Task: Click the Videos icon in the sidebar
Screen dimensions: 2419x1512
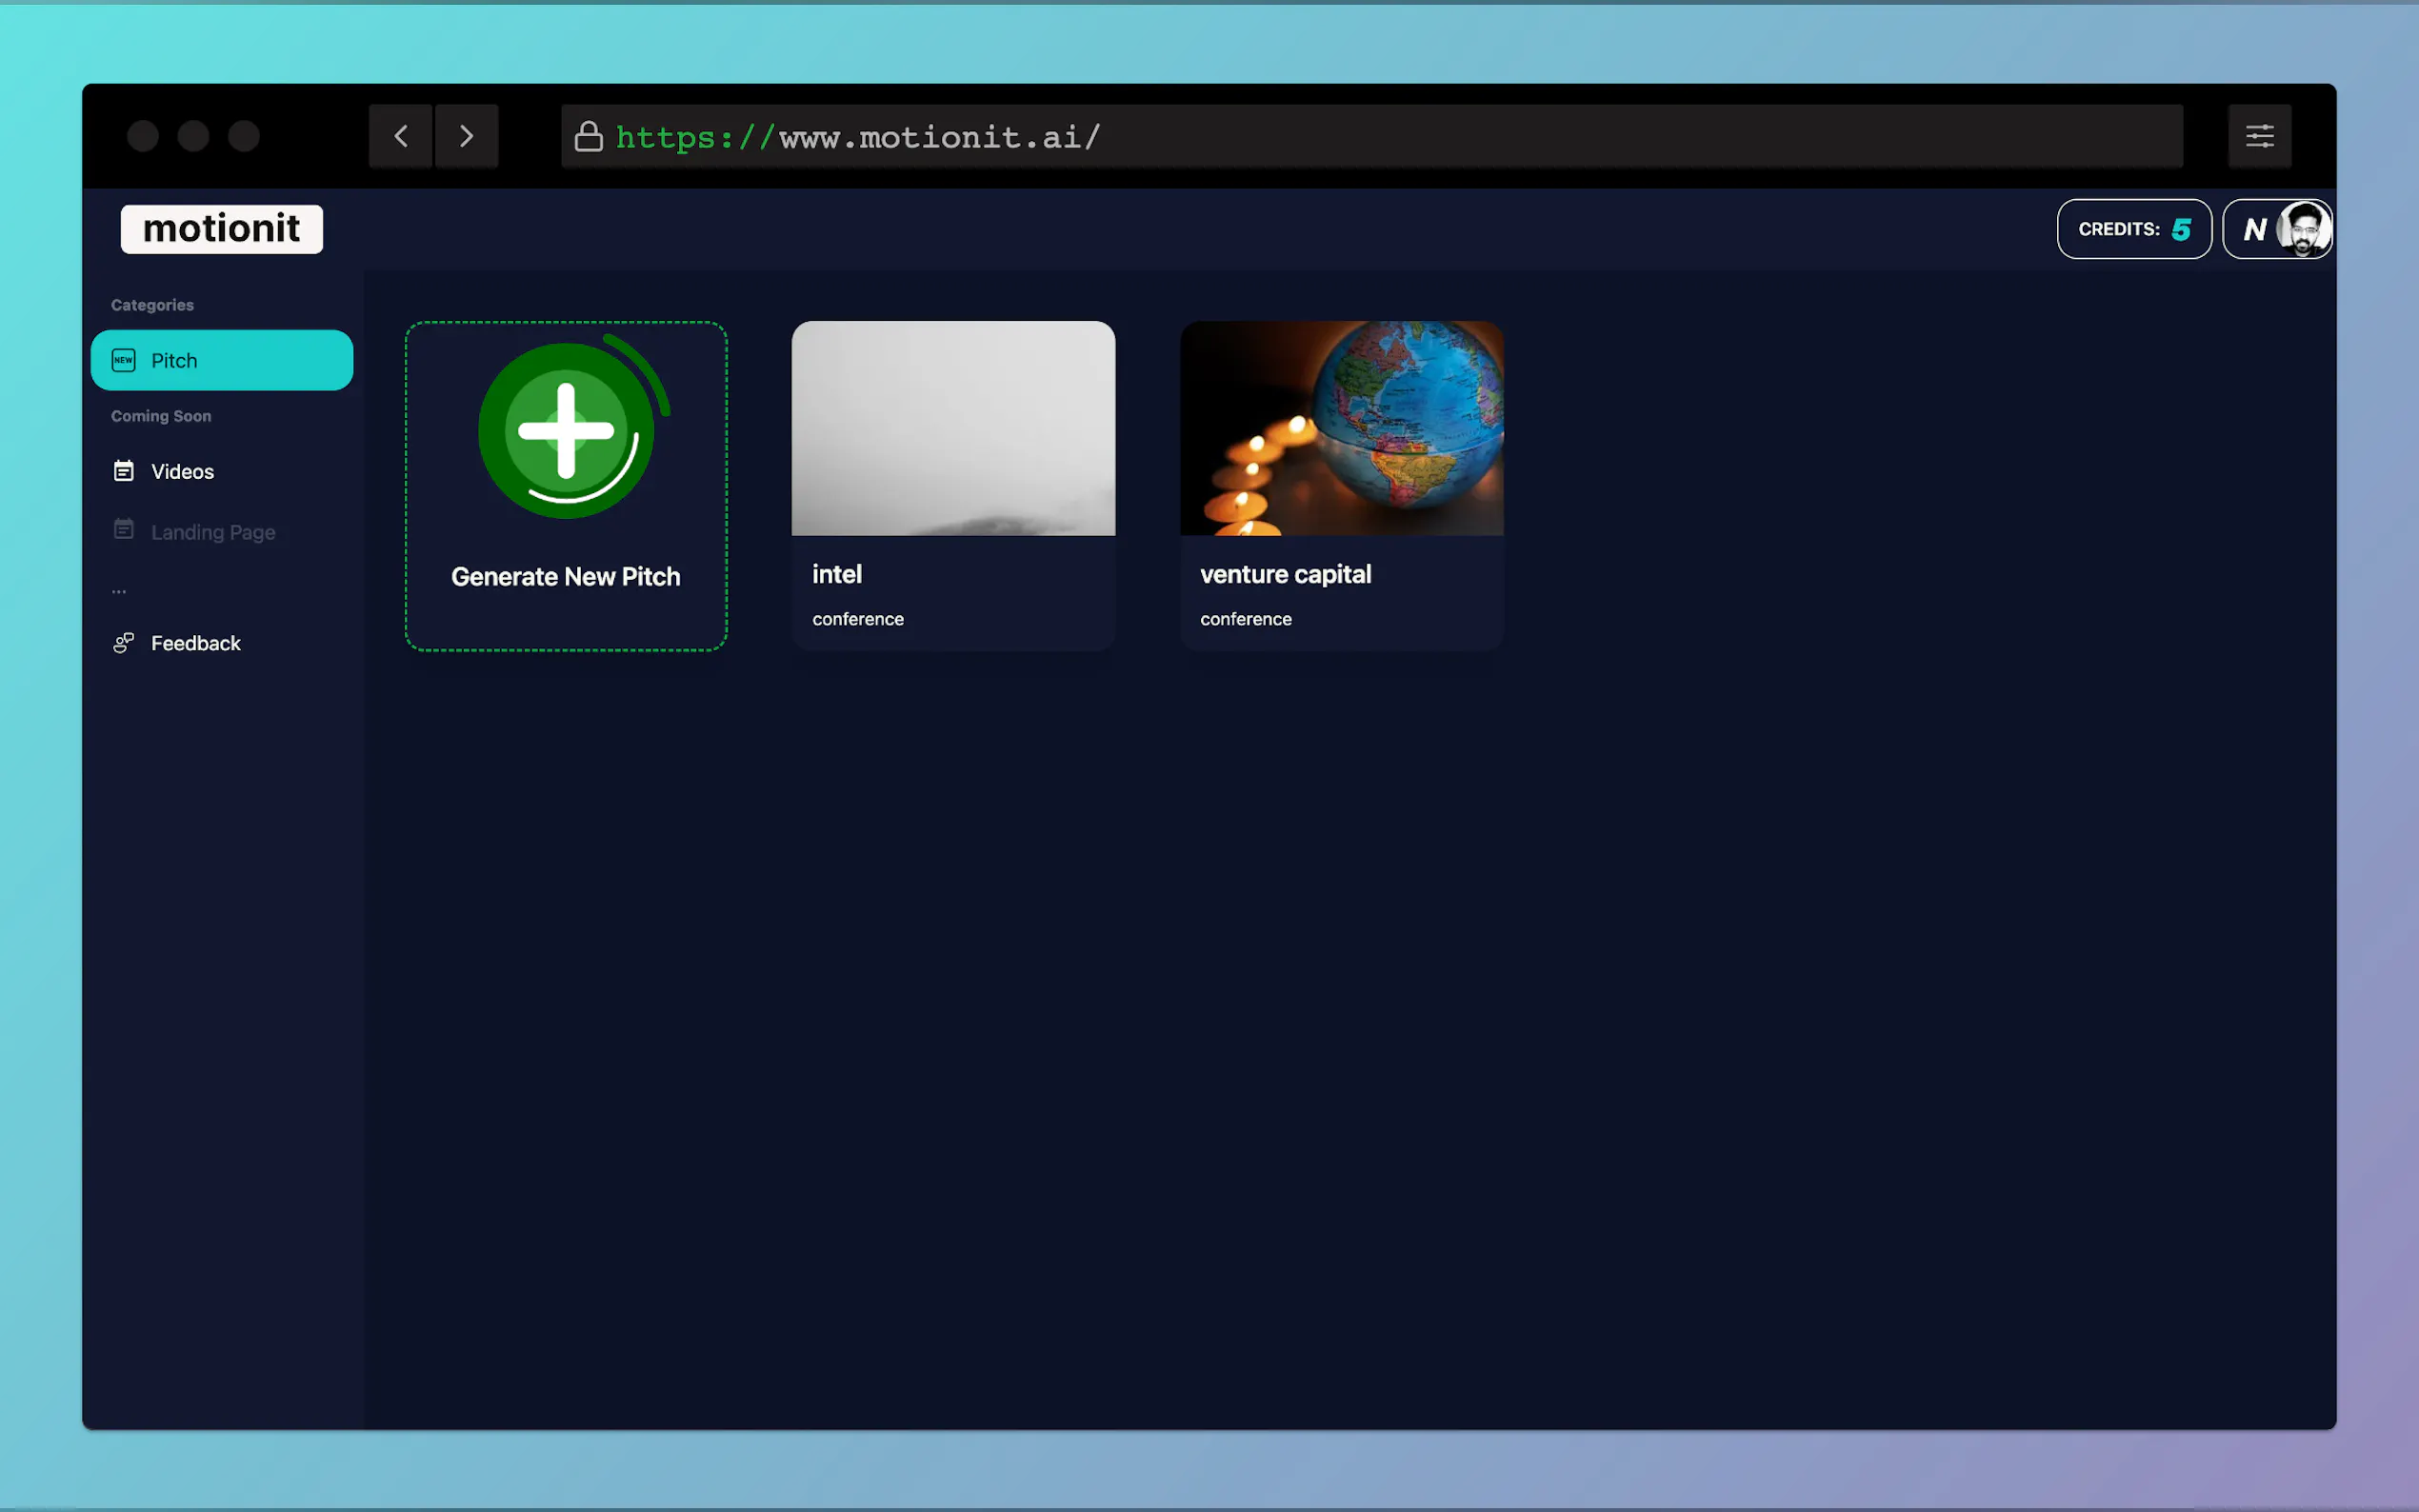Action: [x=123, y=470]
